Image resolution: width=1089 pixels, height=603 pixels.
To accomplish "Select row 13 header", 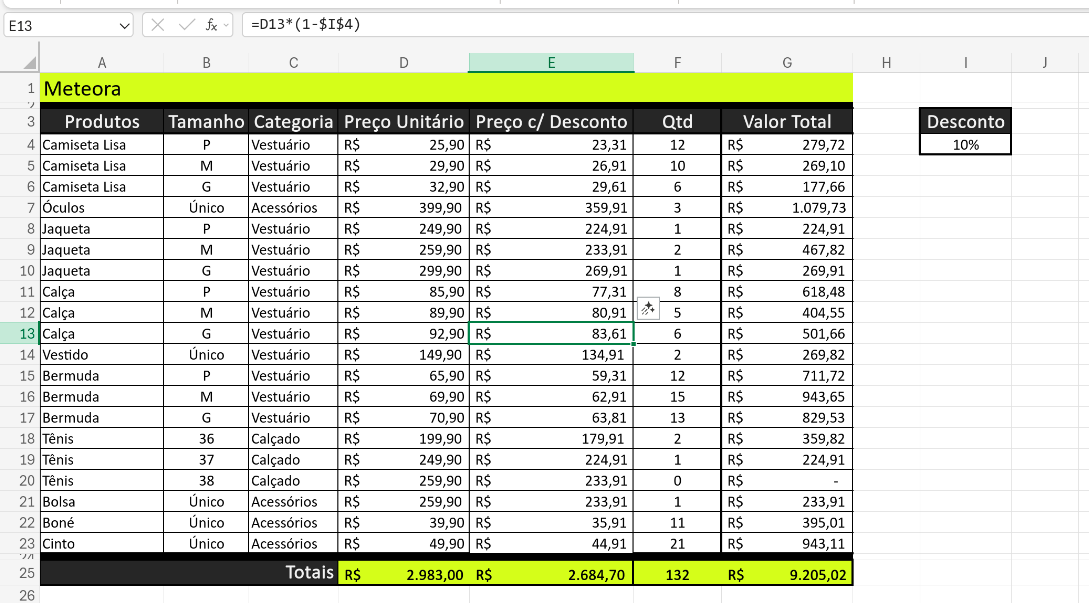I will (19, 333).
